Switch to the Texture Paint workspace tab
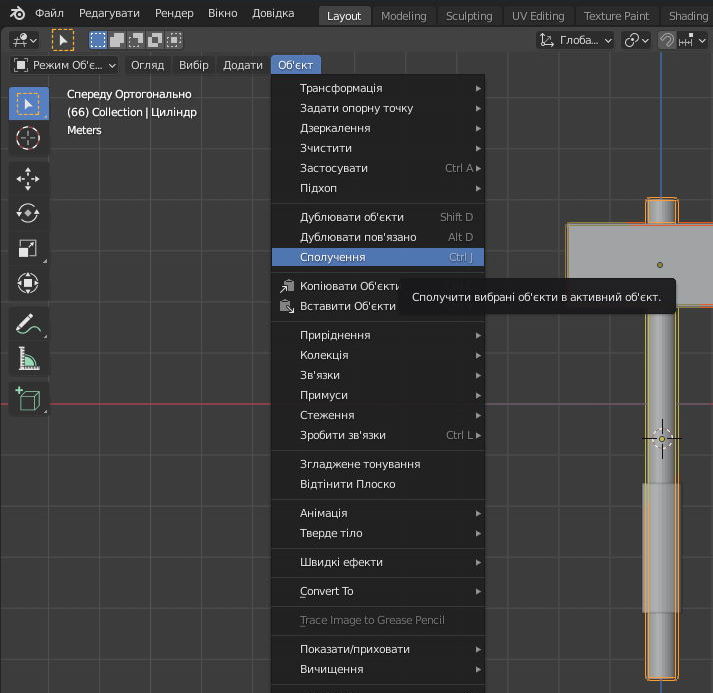The height and width of the screenshot is (693, 713). (x=616, y=16)
